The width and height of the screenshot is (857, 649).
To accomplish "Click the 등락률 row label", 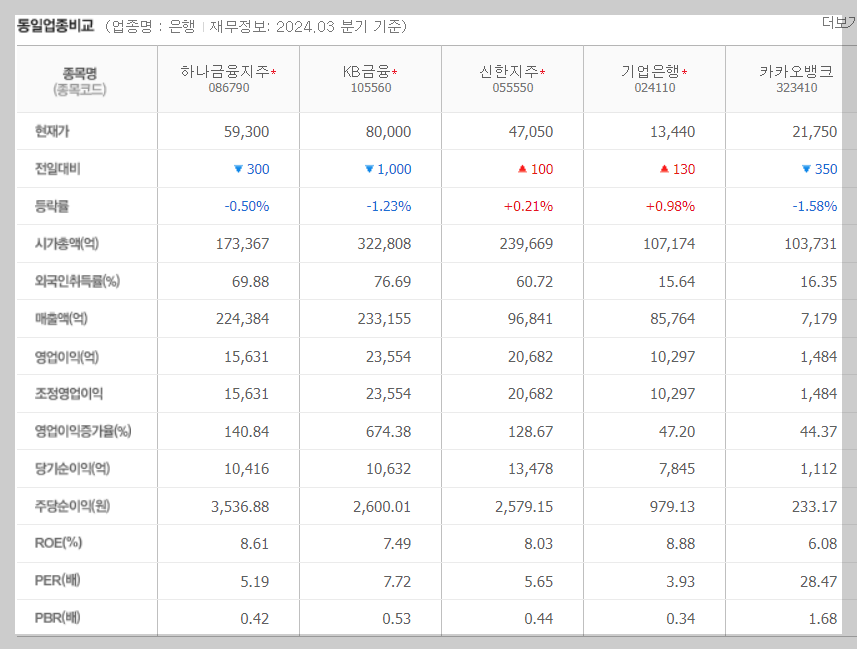I will tap(52, 206).
